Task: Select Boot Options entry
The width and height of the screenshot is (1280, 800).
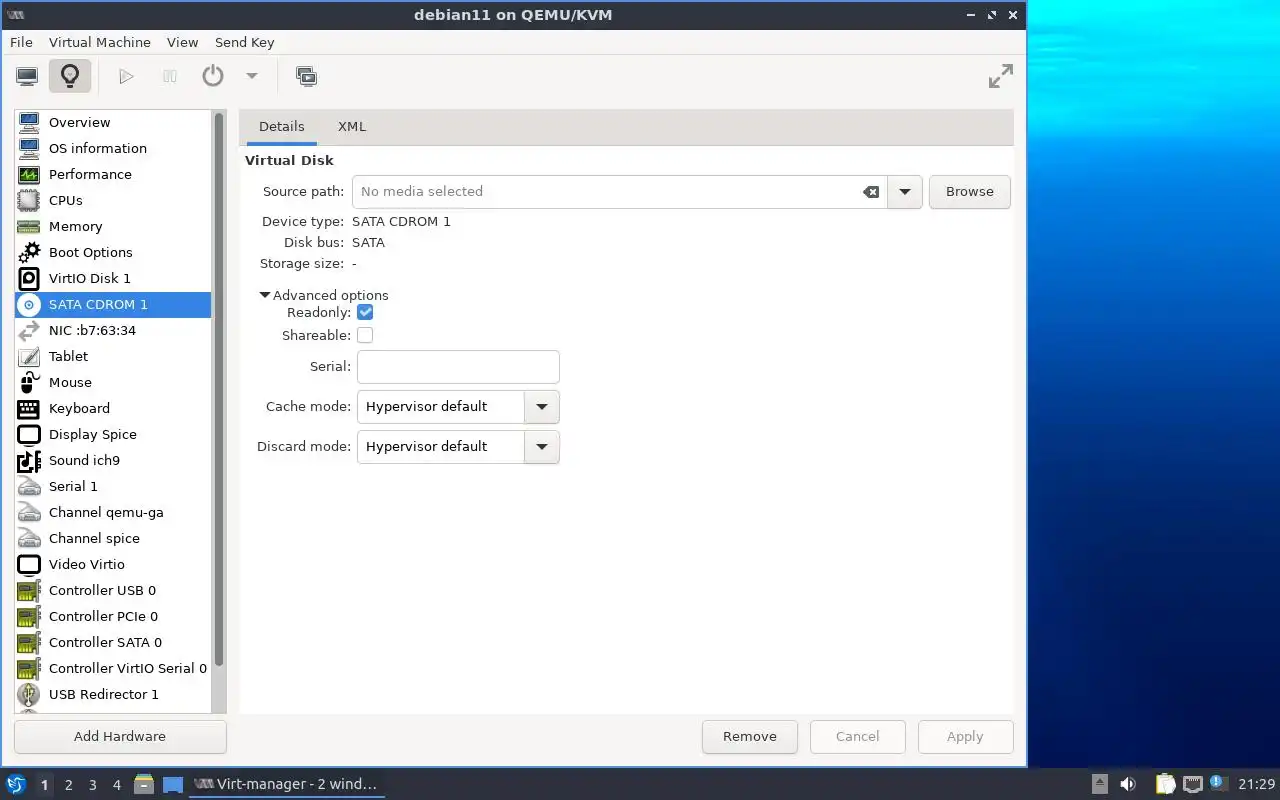Action: 113,252
